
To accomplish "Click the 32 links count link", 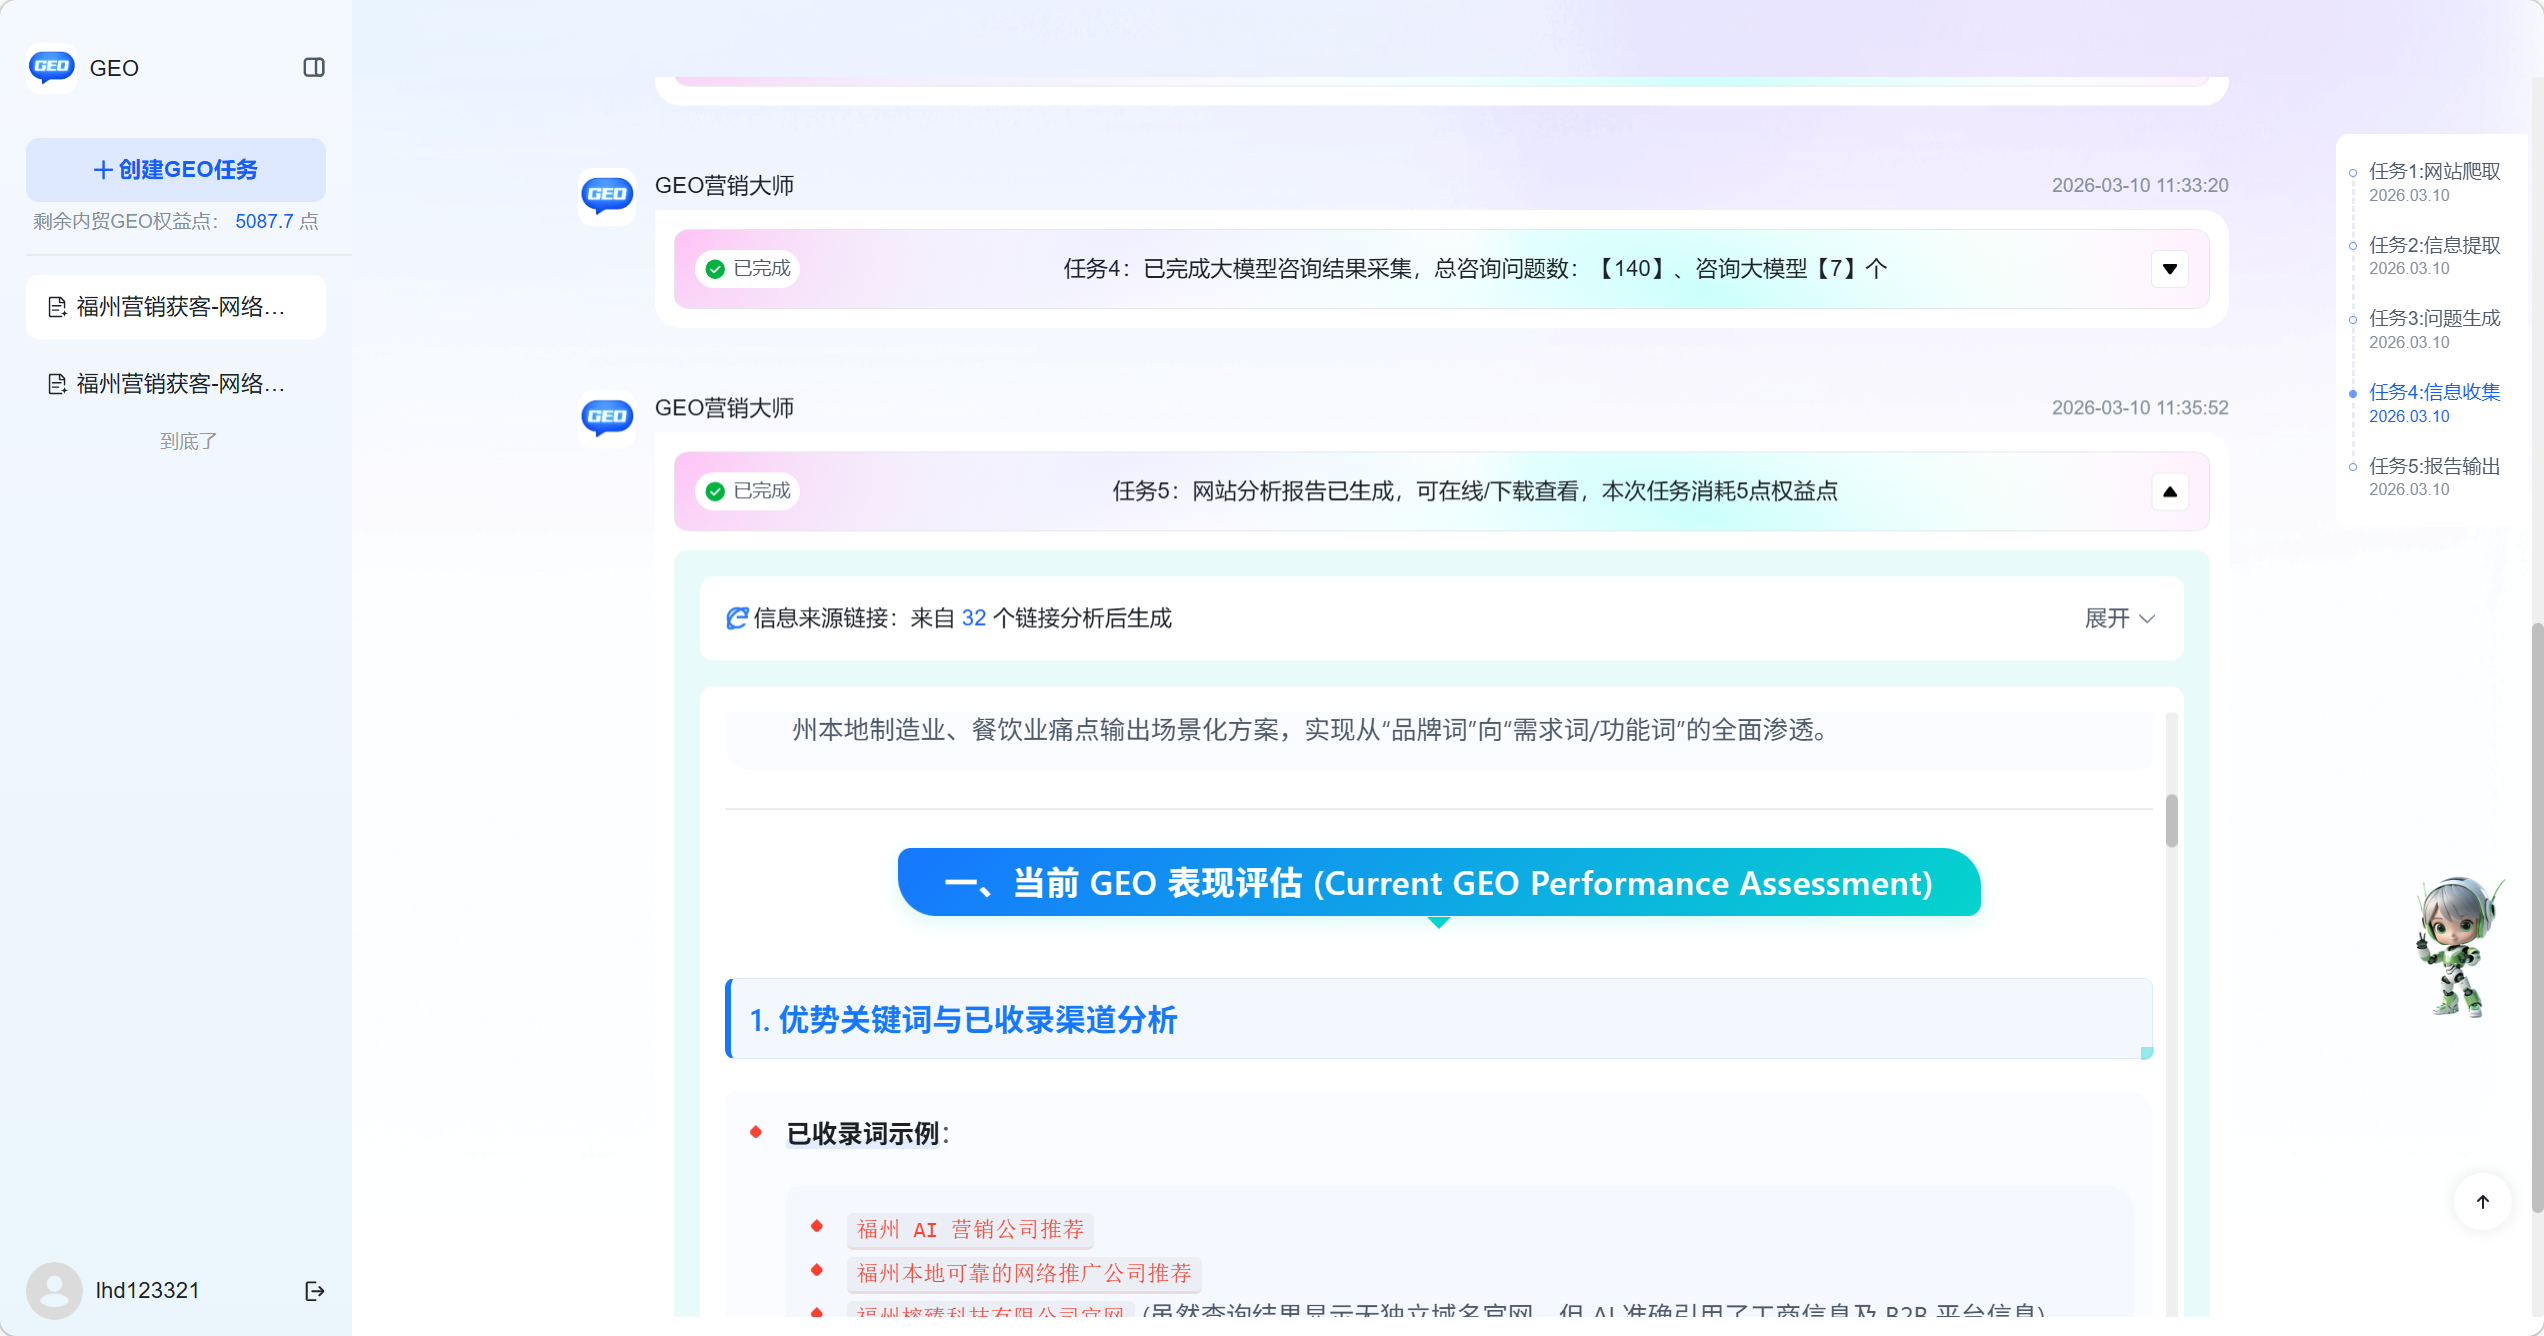I will (x=973, y=618).
